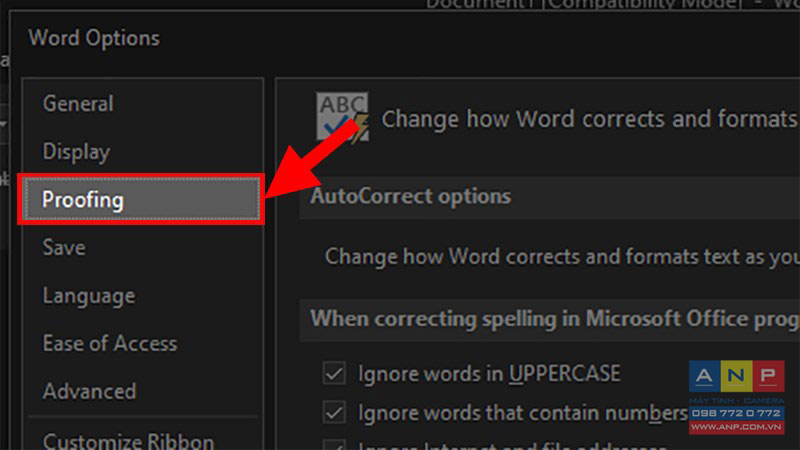Click the Word Options dialog title

pyautogui.click(x=94, y=38)
